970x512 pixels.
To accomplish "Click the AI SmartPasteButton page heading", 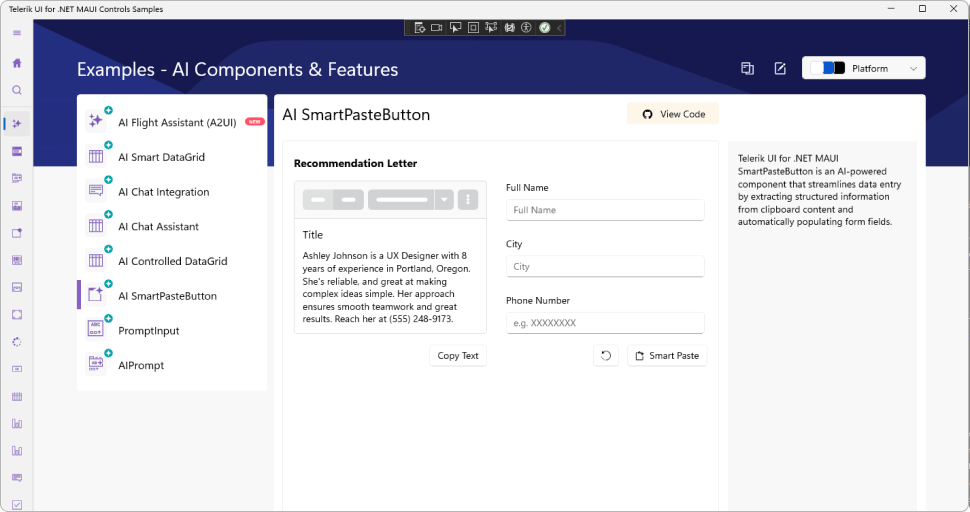I will coord(356,114).
